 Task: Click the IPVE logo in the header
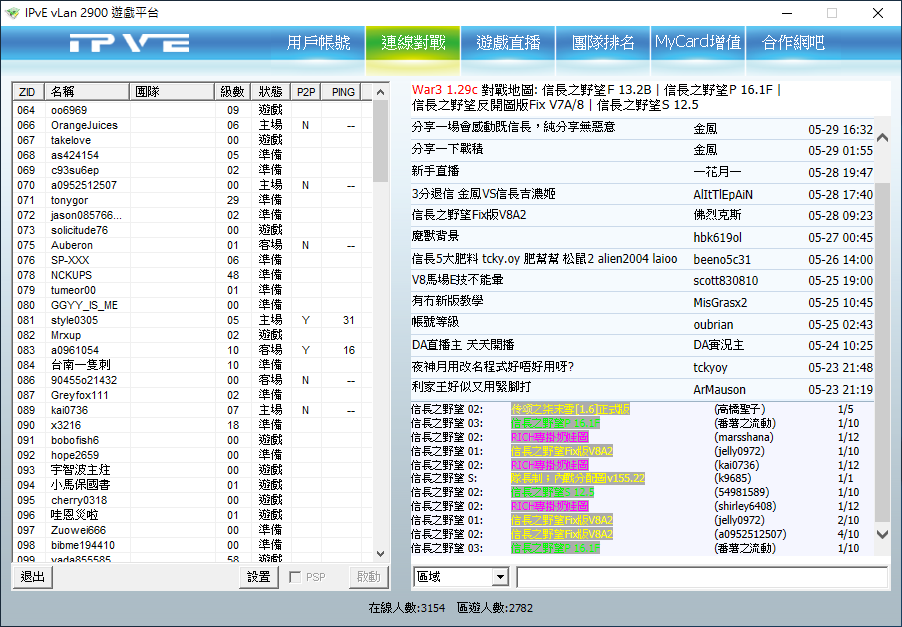point(130,43)
